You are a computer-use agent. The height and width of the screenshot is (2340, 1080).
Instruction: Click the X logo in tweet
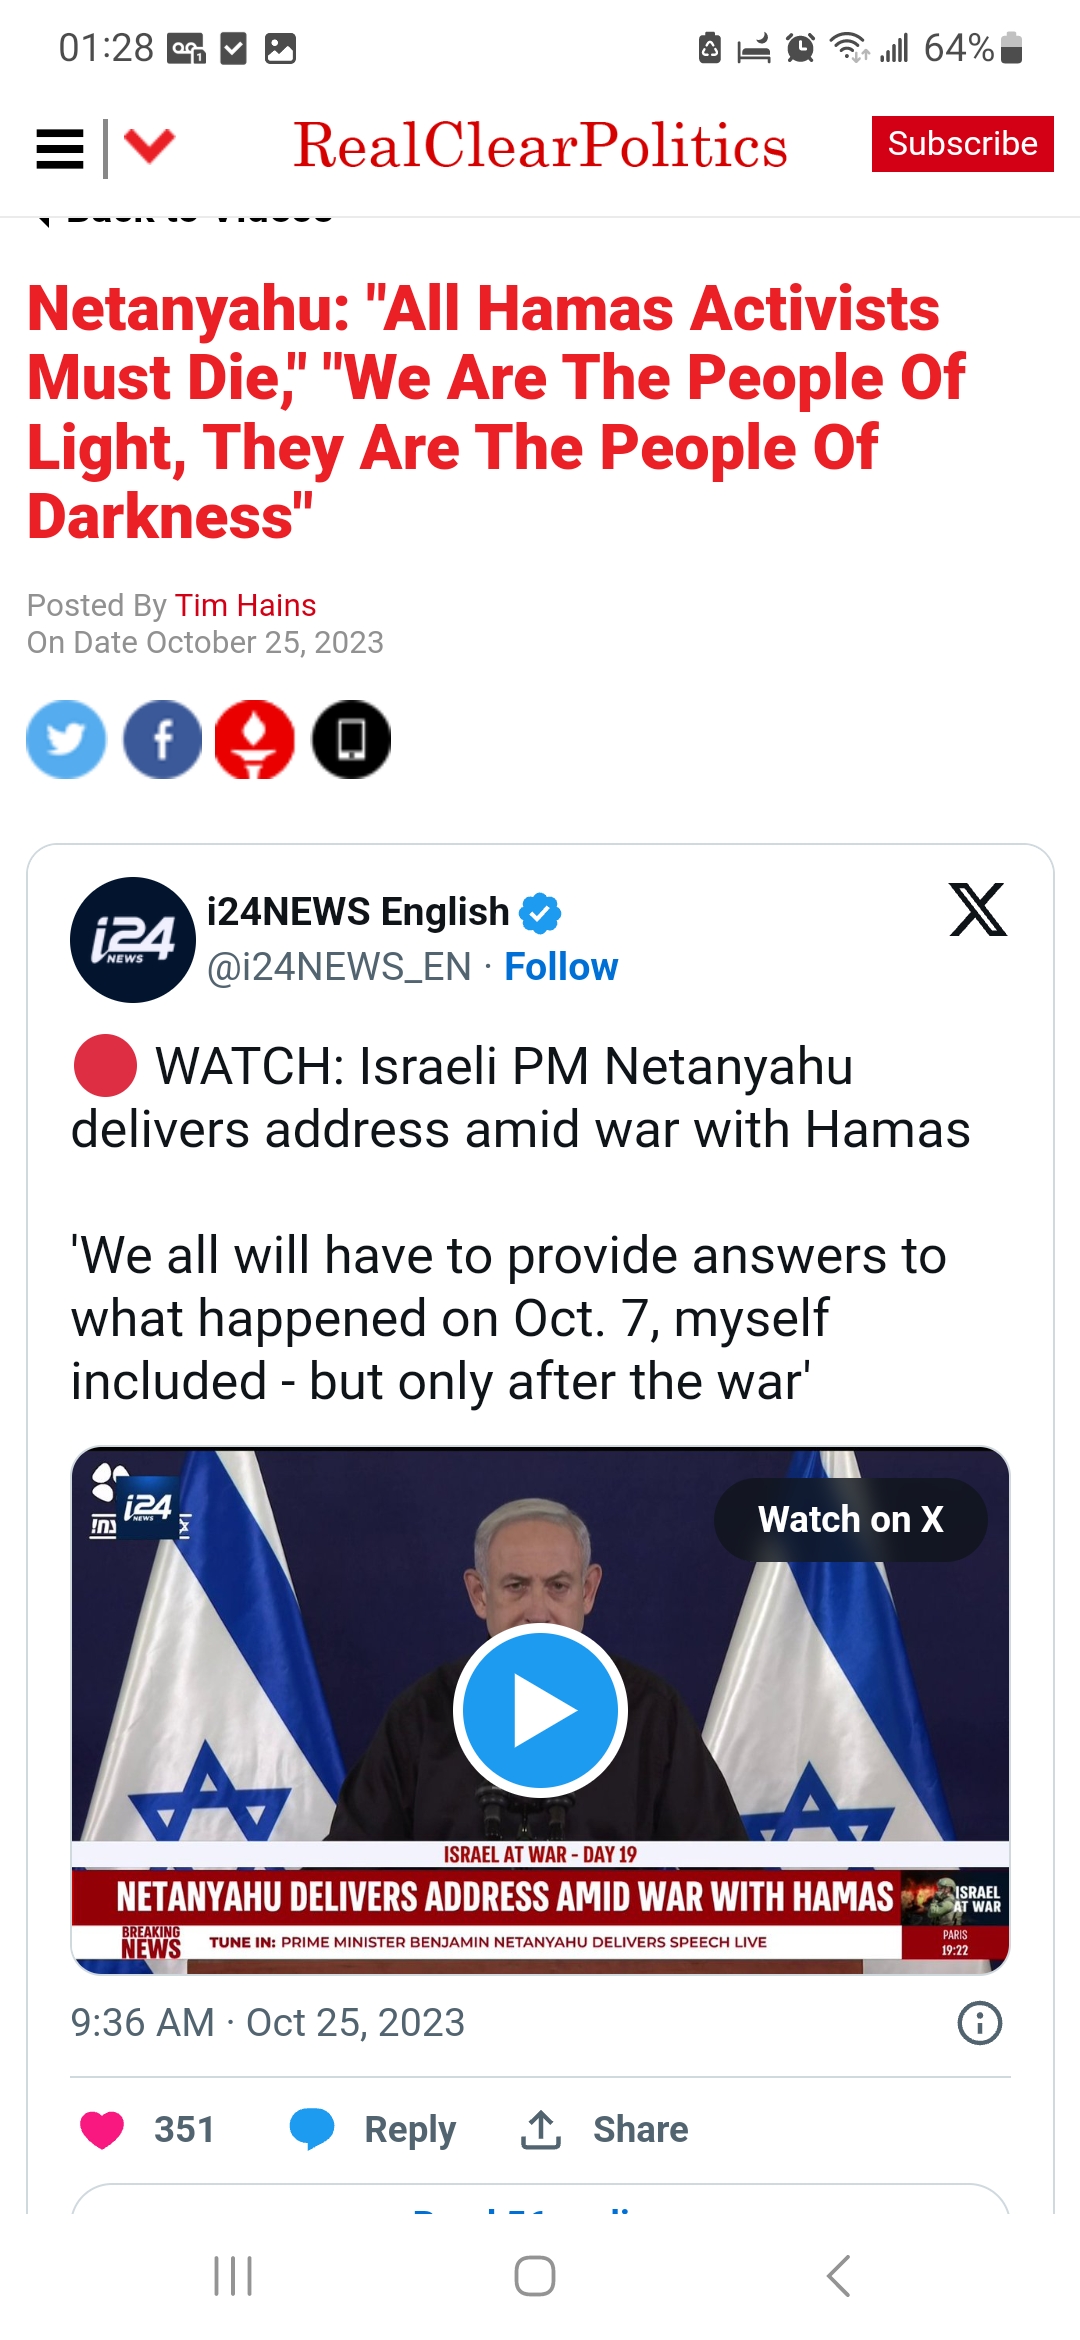[978, 909]
